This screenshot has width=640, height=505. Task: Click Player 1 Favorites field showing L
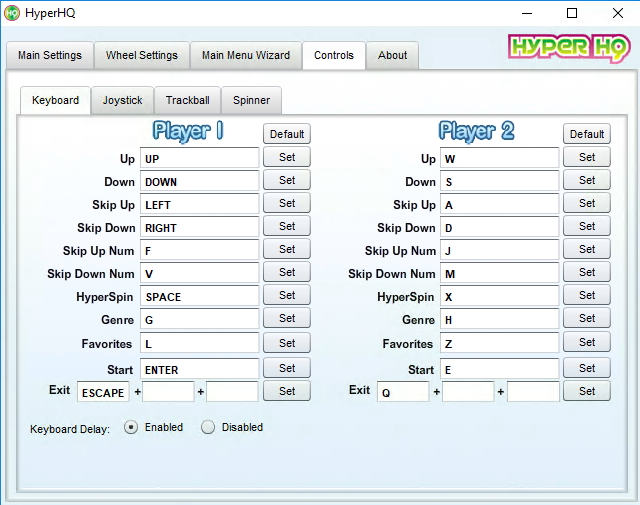tap(200, 343)
